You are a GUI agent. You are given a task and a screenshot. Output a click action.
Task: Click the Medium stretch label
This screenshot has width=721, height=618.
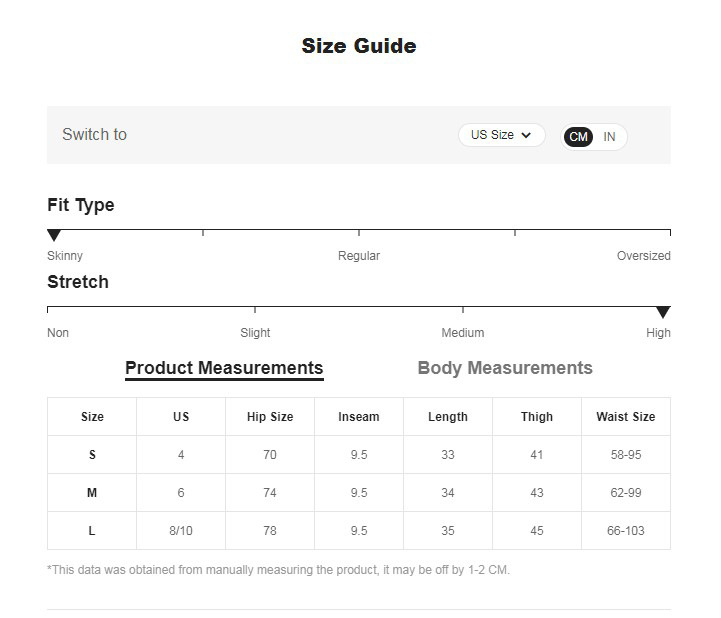[462, 333]
